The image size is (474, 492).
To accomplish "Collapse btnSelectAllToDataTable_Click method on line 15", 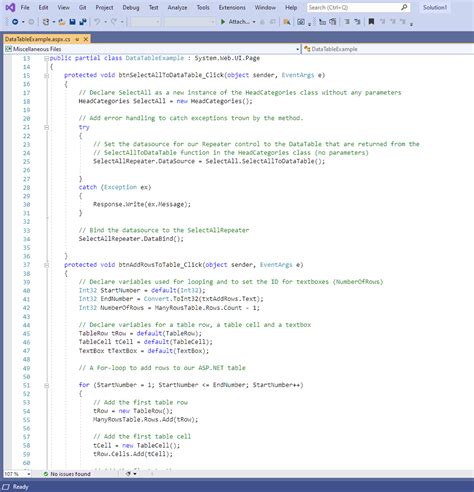I will click(46, 76).
